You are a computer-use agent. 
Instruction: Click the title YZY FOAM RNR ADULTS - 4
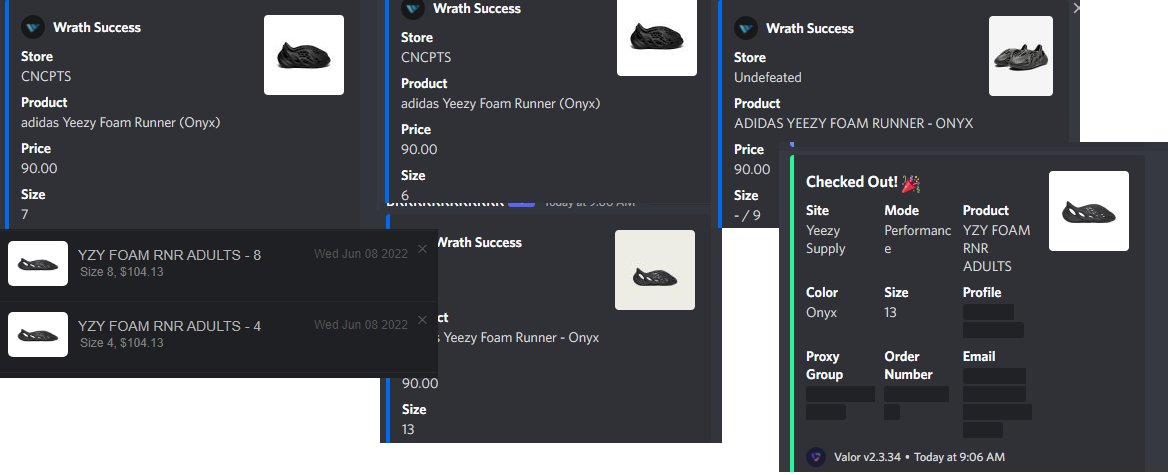point(169,326)
